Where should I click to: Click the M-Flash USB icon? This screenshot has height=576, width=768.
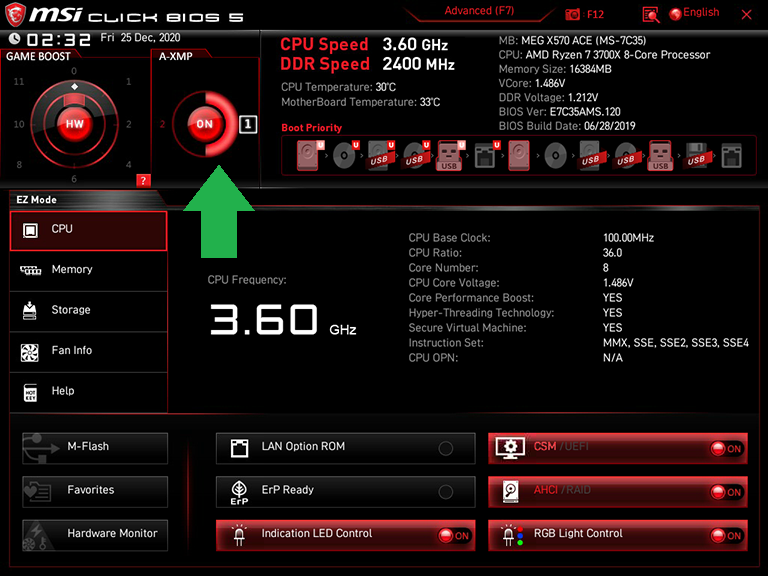[37, 448]
